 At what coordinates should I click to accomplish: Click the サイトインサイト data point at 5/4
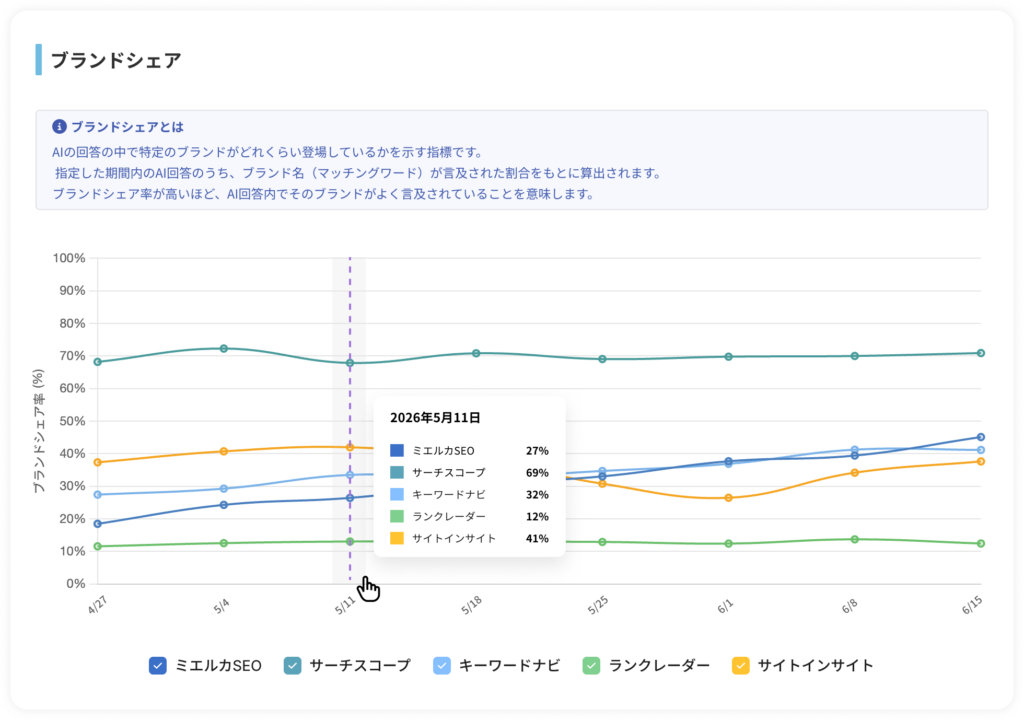[224, 451]
